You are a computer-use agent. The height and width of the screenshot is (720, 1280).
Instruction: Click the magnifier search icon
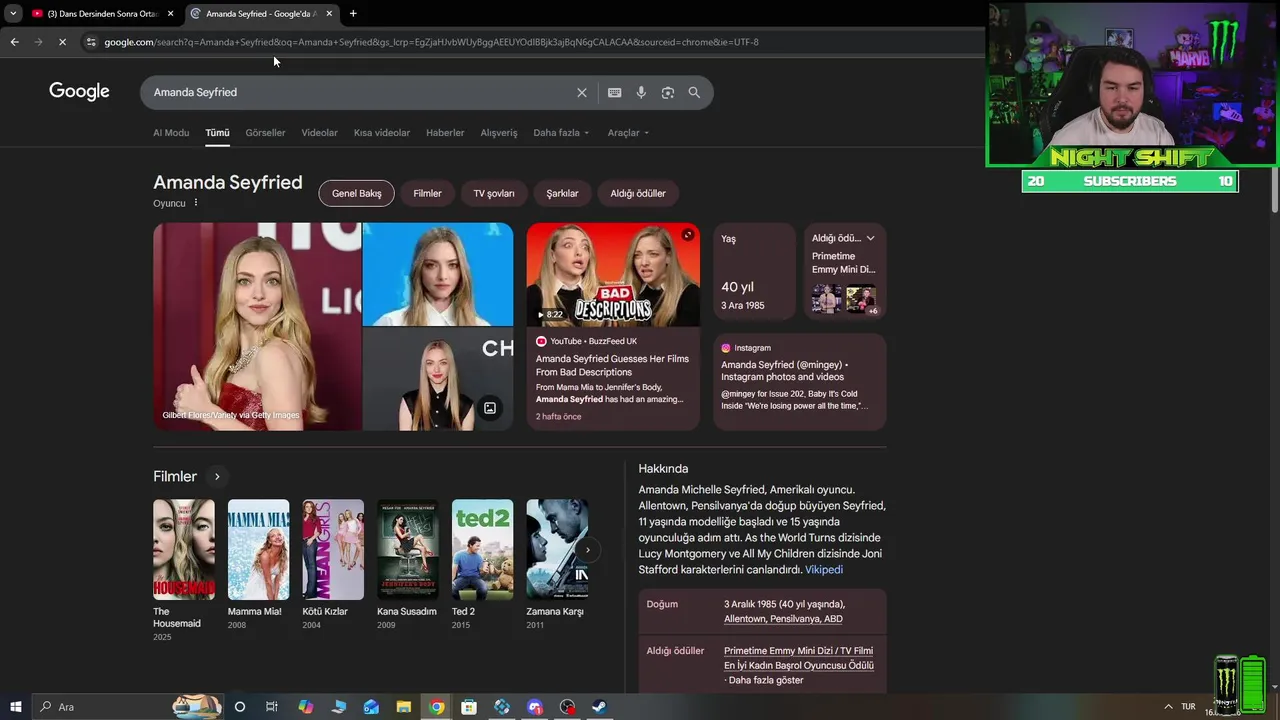[694, 92]
